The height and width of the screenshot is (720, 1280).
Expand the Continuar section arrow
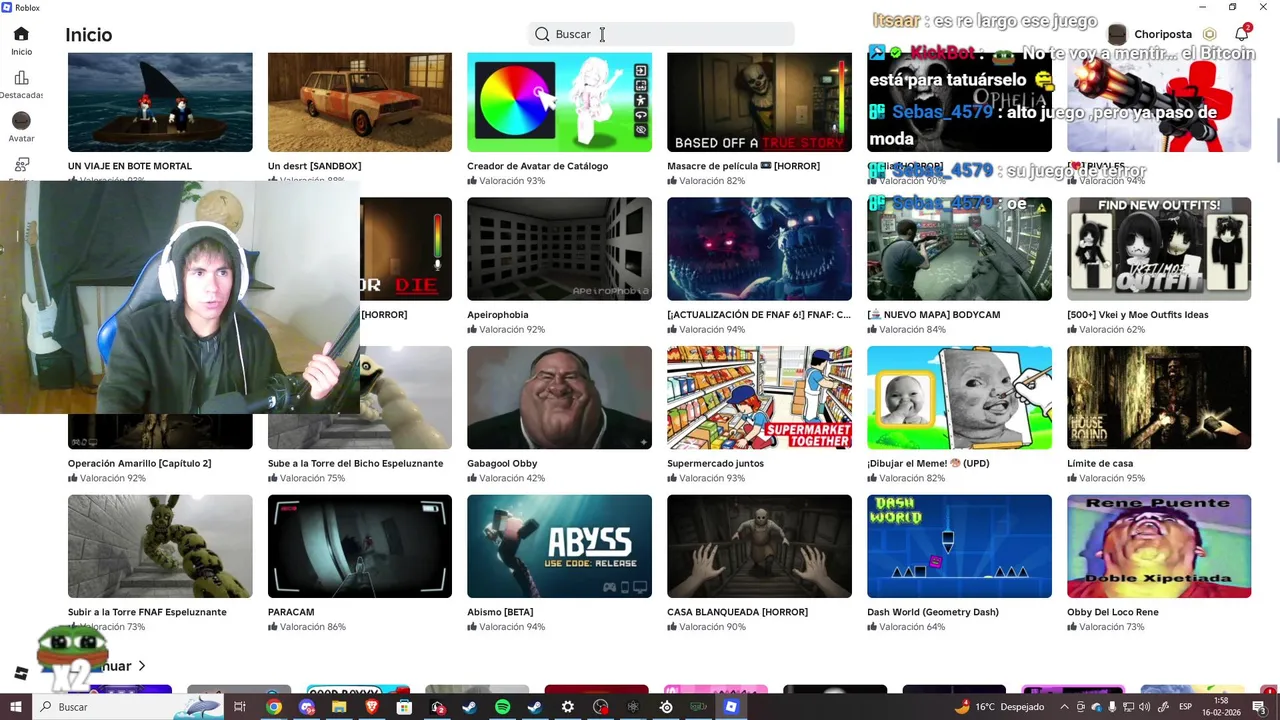pos(142,666)
